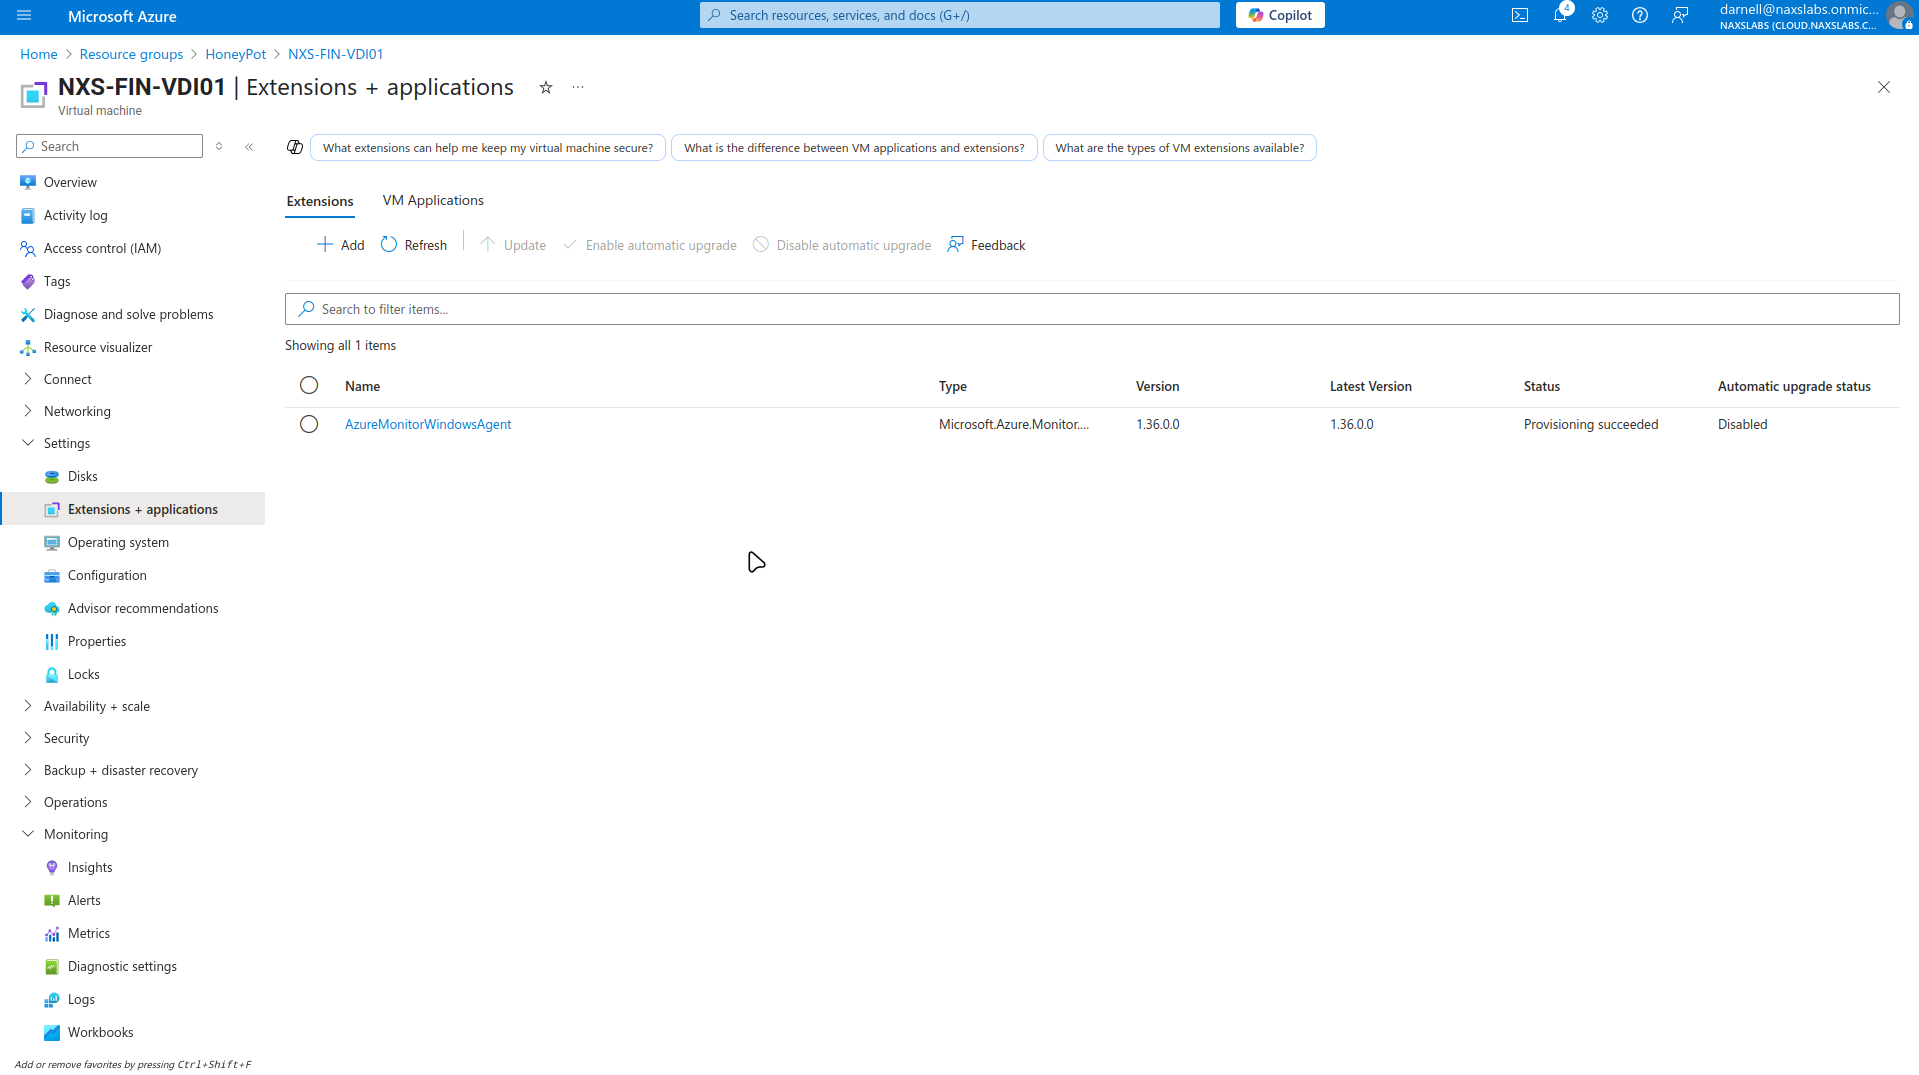Open Logs under Monitoring
This screenshot has height=1075, width=1919.
pyautogui.click(x=81, y=1000)
